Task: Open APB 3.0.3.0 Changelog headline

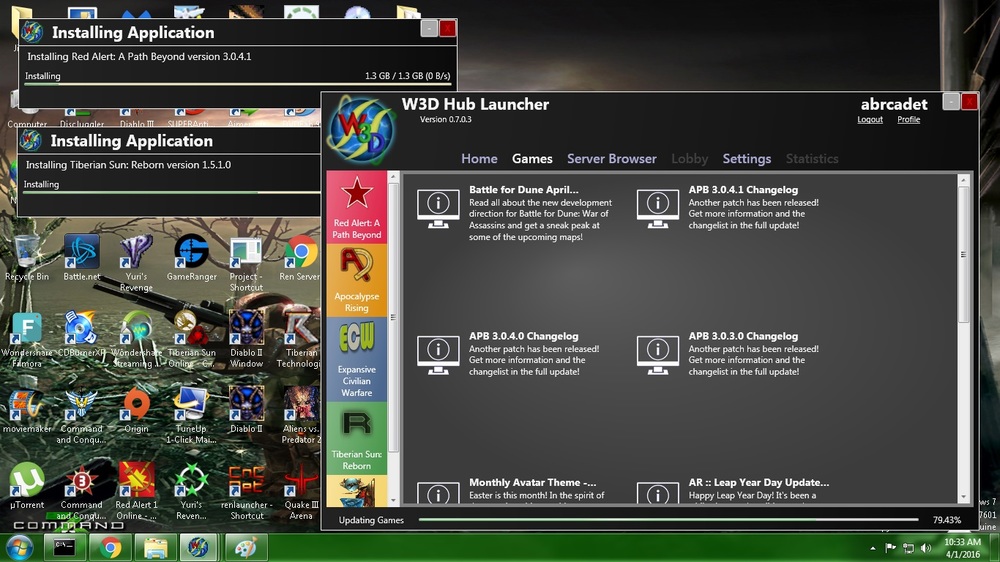Action: point(743,336)
